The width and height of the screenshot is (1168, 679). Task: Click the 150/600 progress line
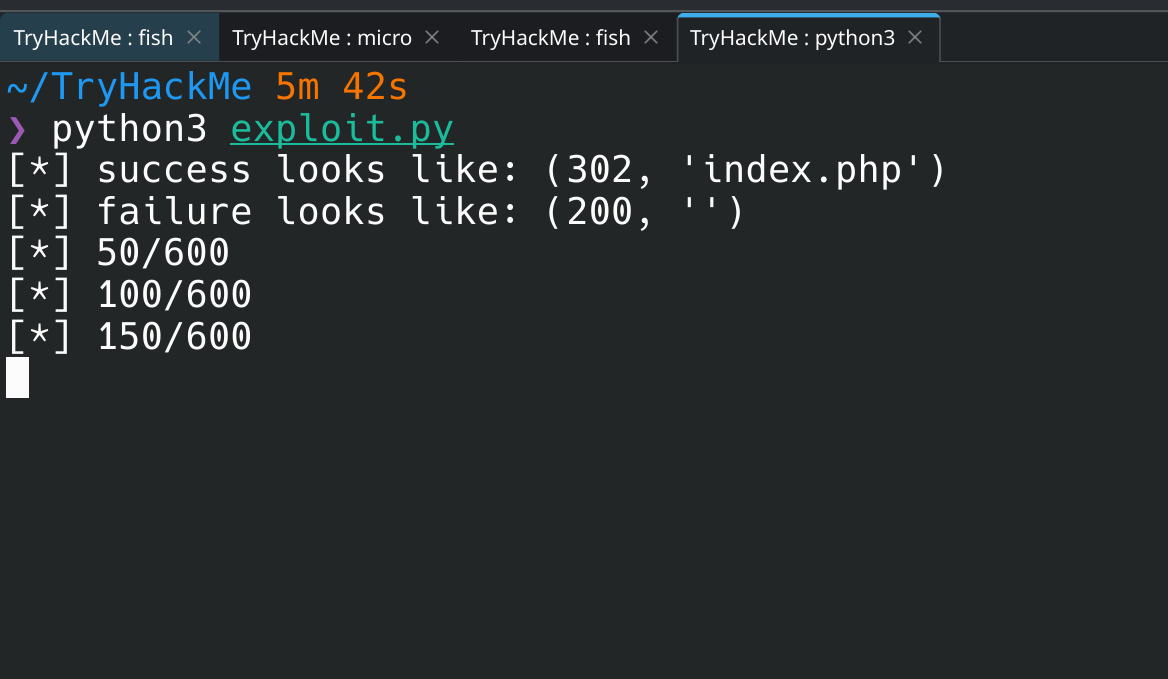click(129, 337)
